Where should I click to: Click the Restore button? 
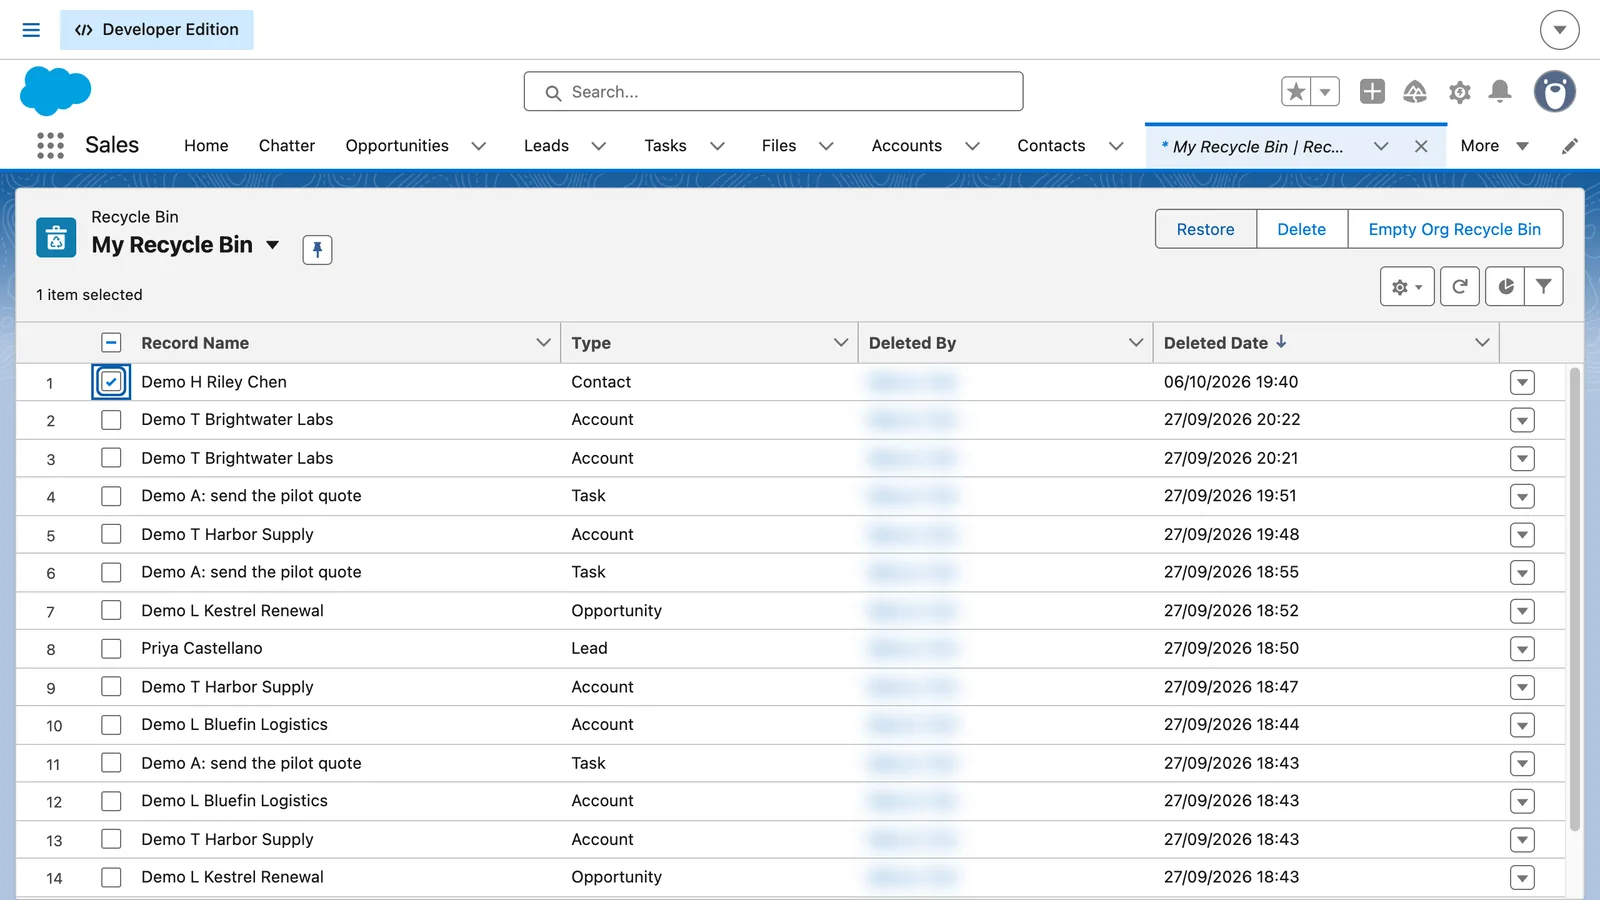1205,229
